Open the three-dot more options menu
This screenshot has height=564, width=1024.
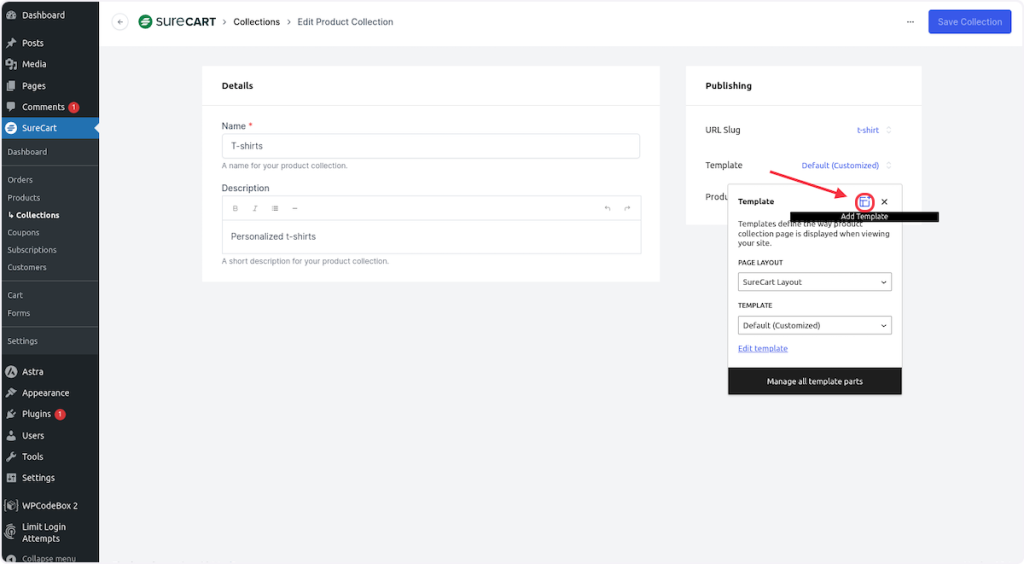point(909,22)
